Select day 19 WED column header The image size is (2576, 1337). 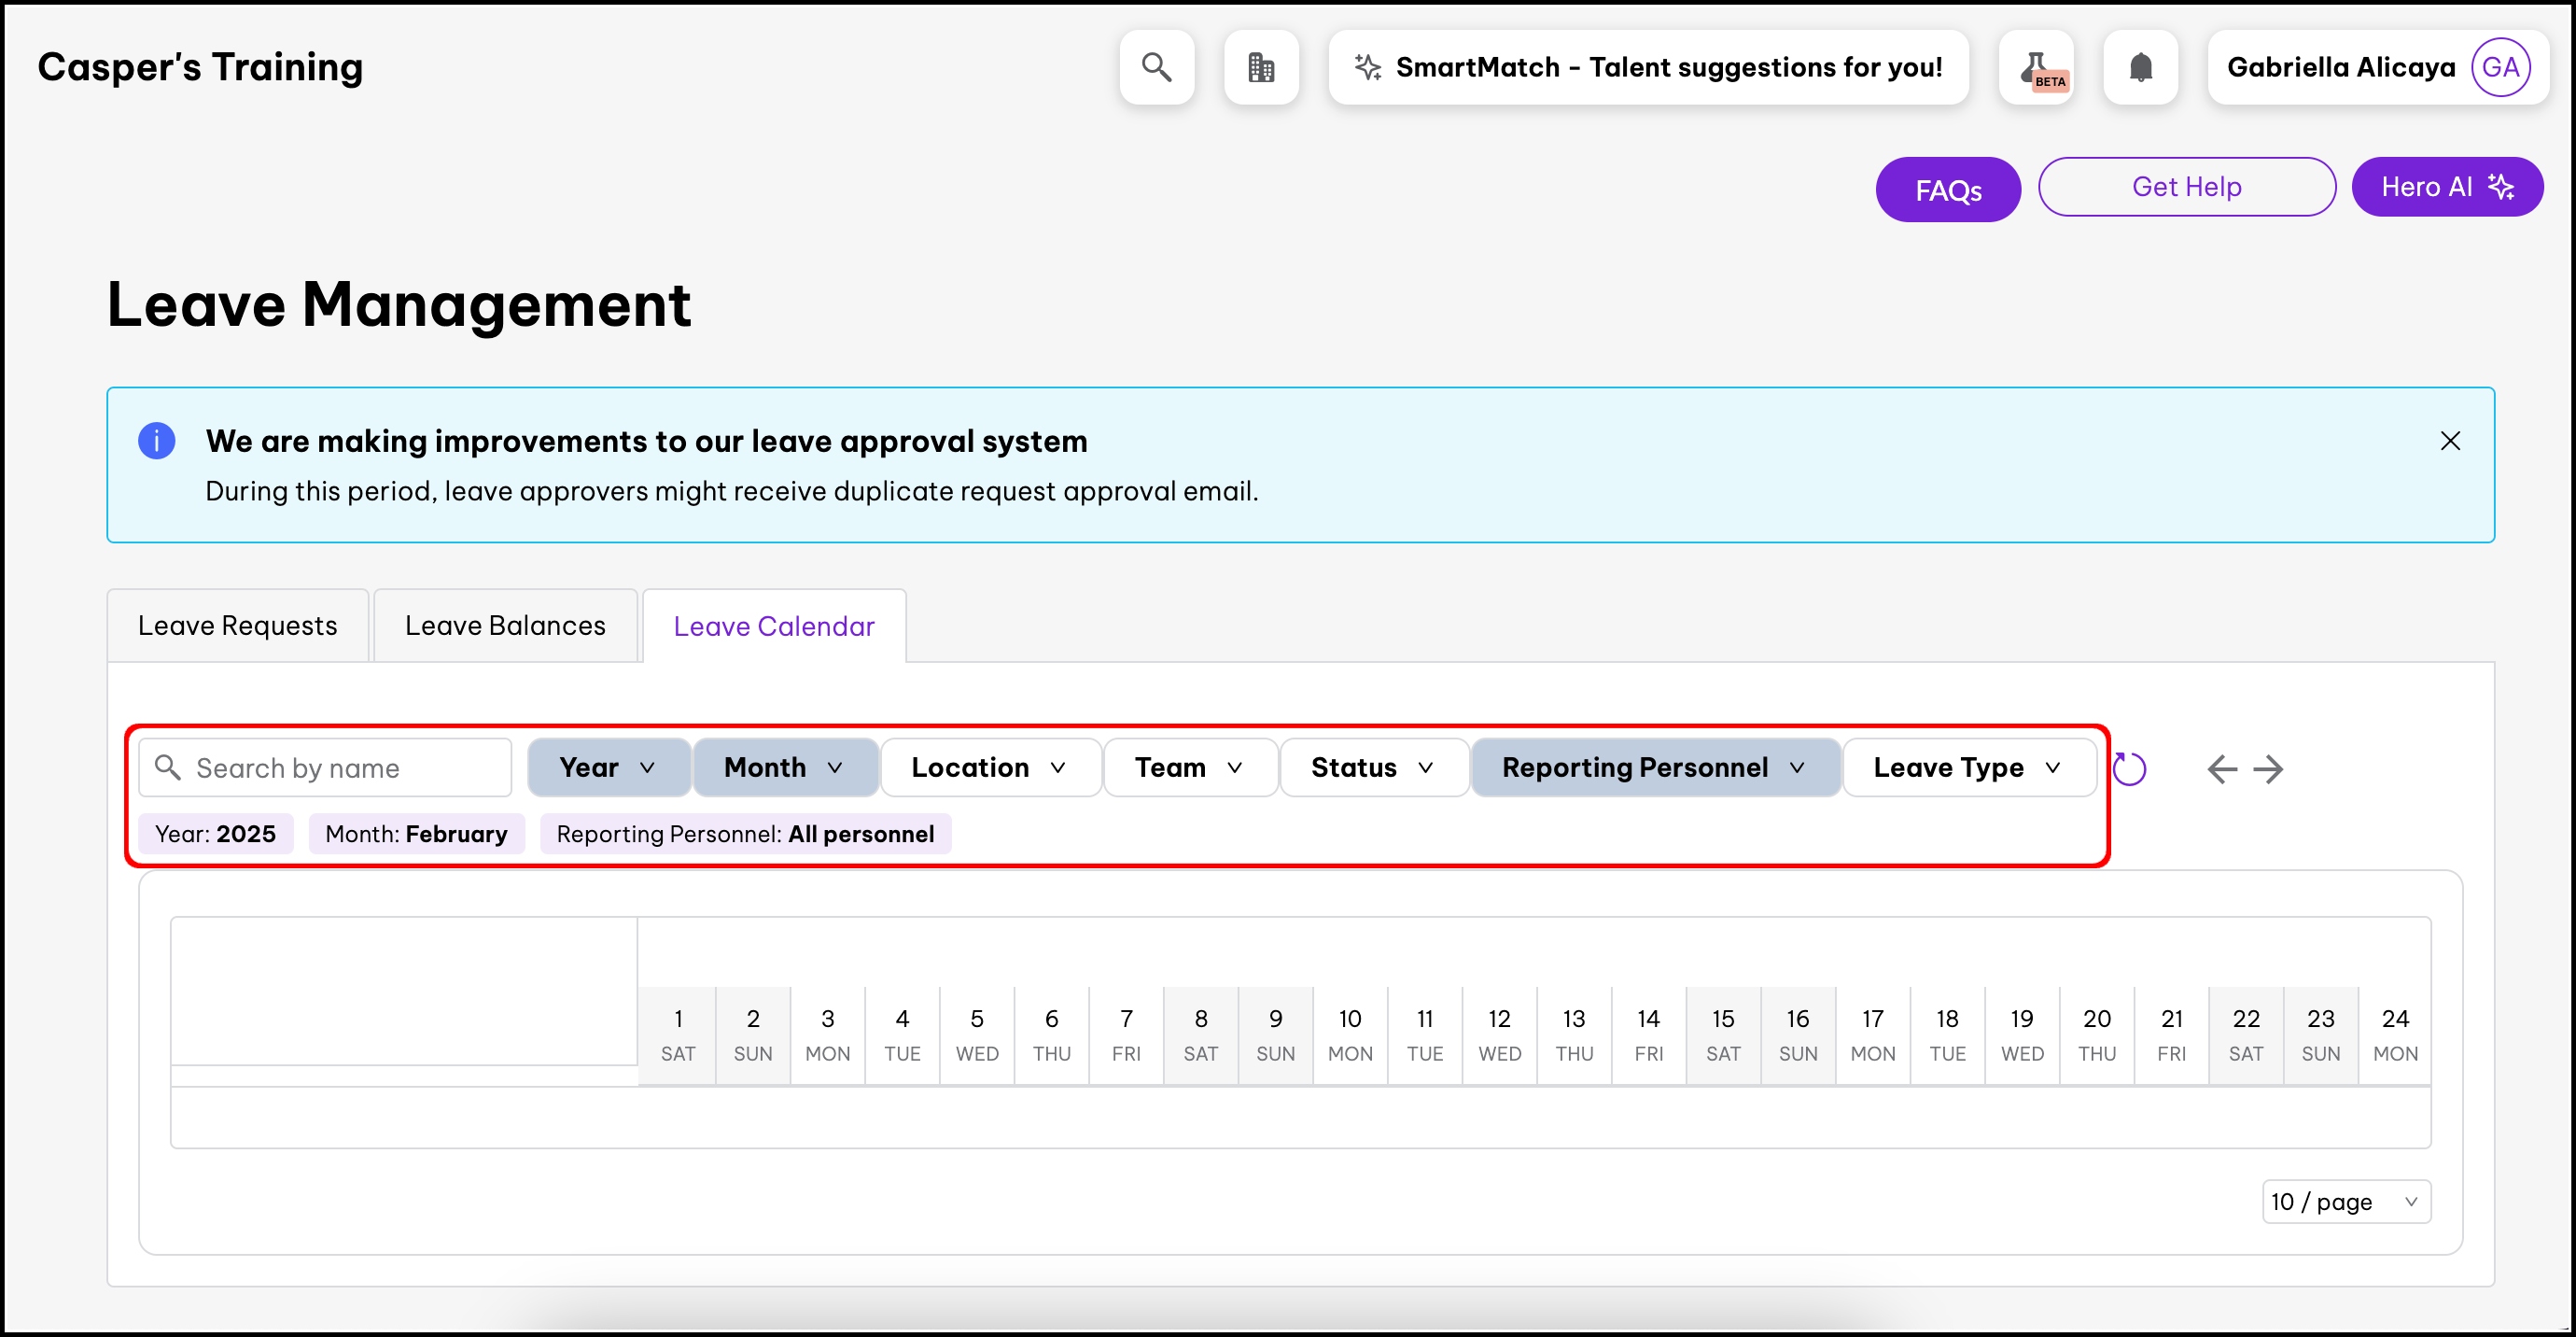pos(2022,1036)
